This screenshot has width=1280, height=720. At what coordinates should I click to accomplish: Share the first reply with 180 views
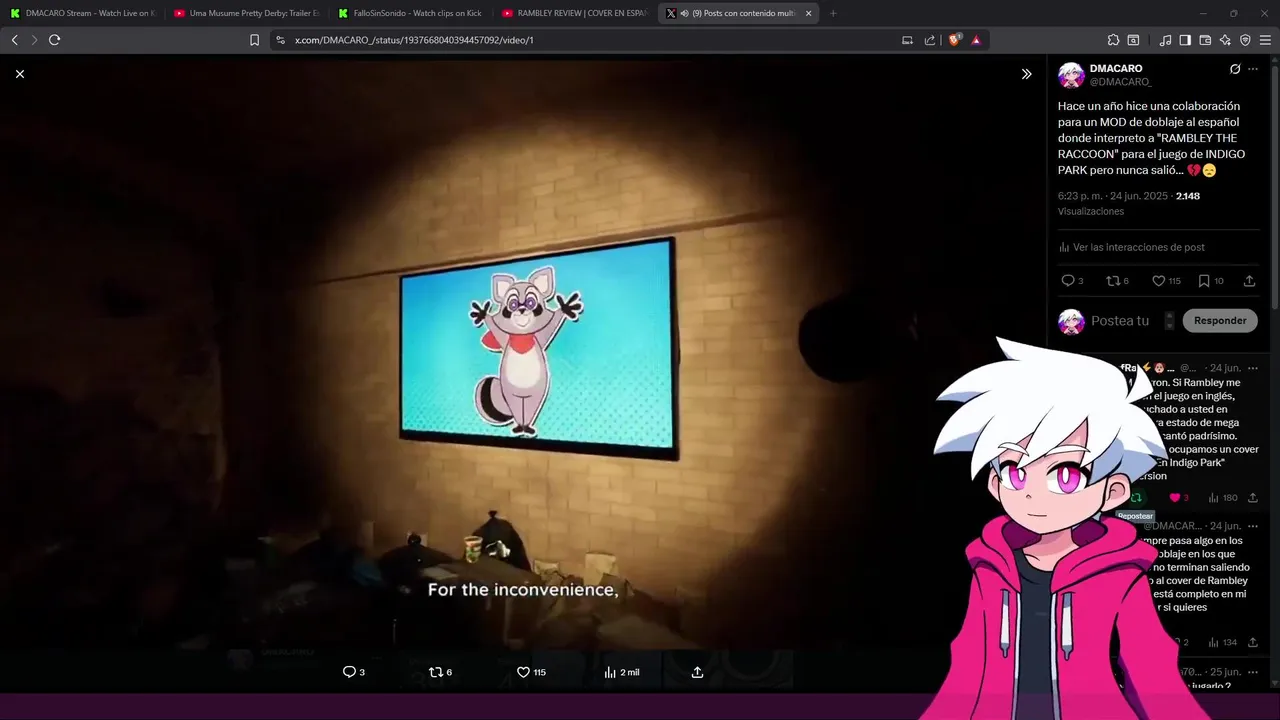point(1253,497)
